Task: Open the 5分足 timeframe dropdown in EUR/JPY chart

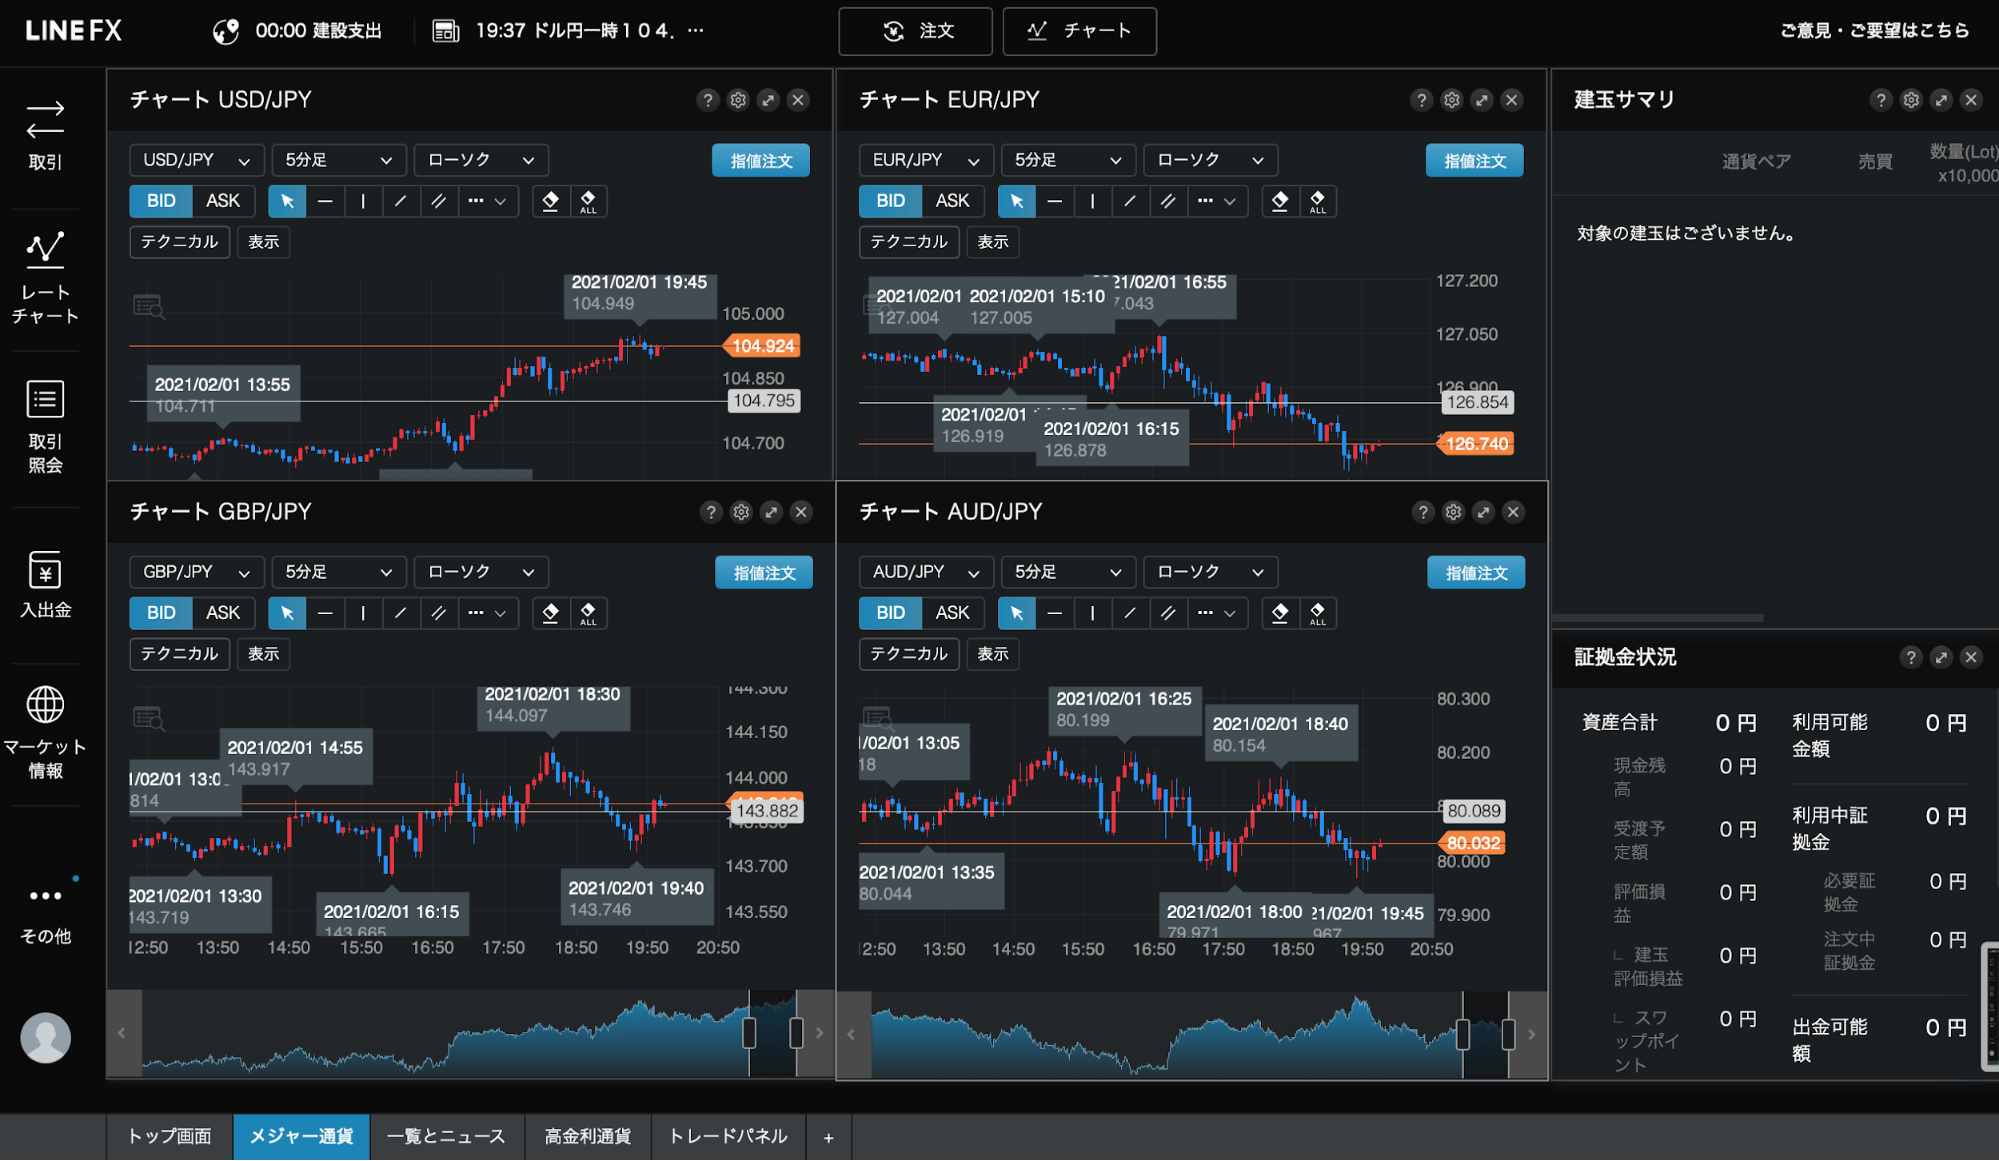Action: click(1068, 160)
